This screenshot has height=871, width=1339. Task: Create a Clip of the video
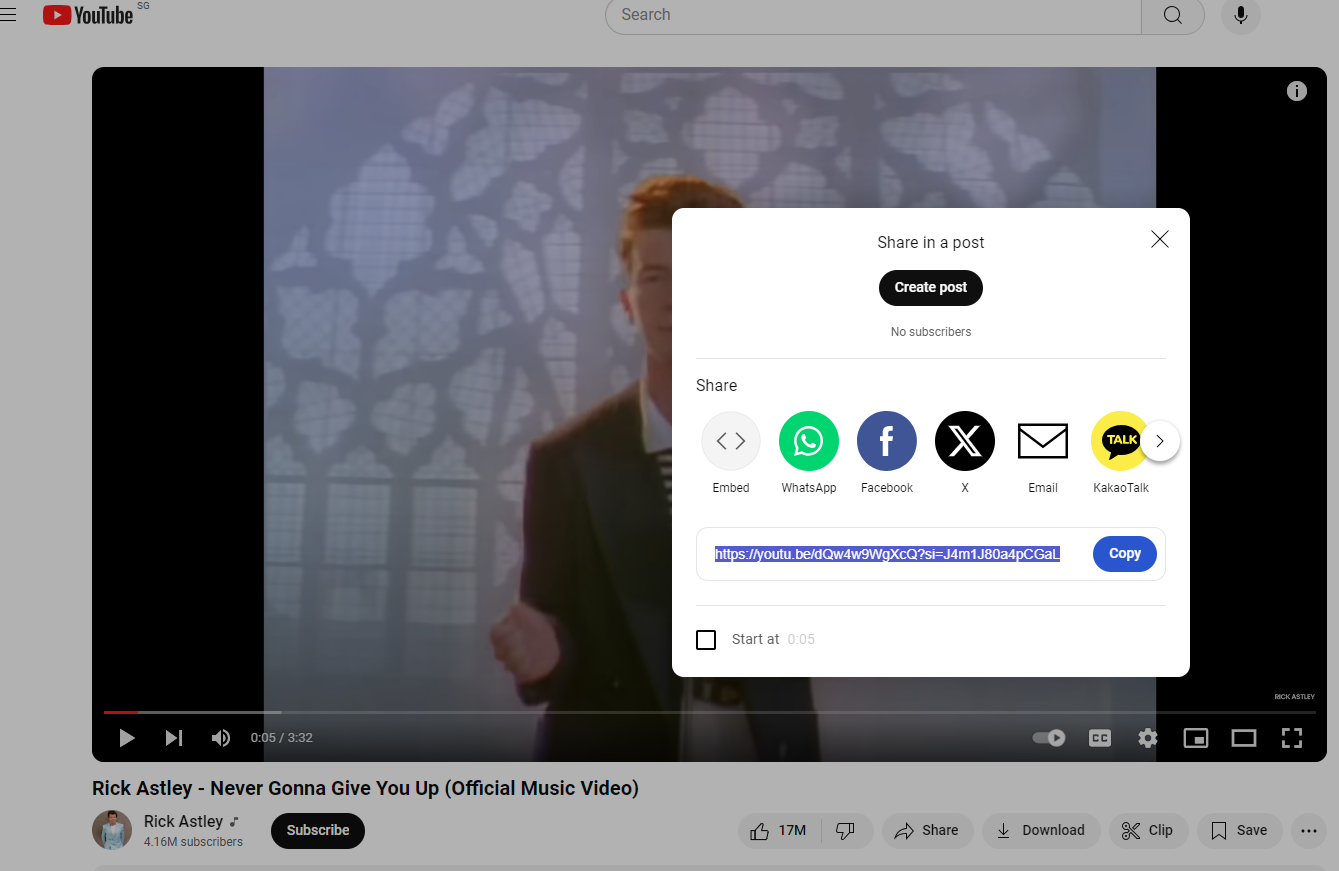pyautogui.click(x=1148, y=831)
